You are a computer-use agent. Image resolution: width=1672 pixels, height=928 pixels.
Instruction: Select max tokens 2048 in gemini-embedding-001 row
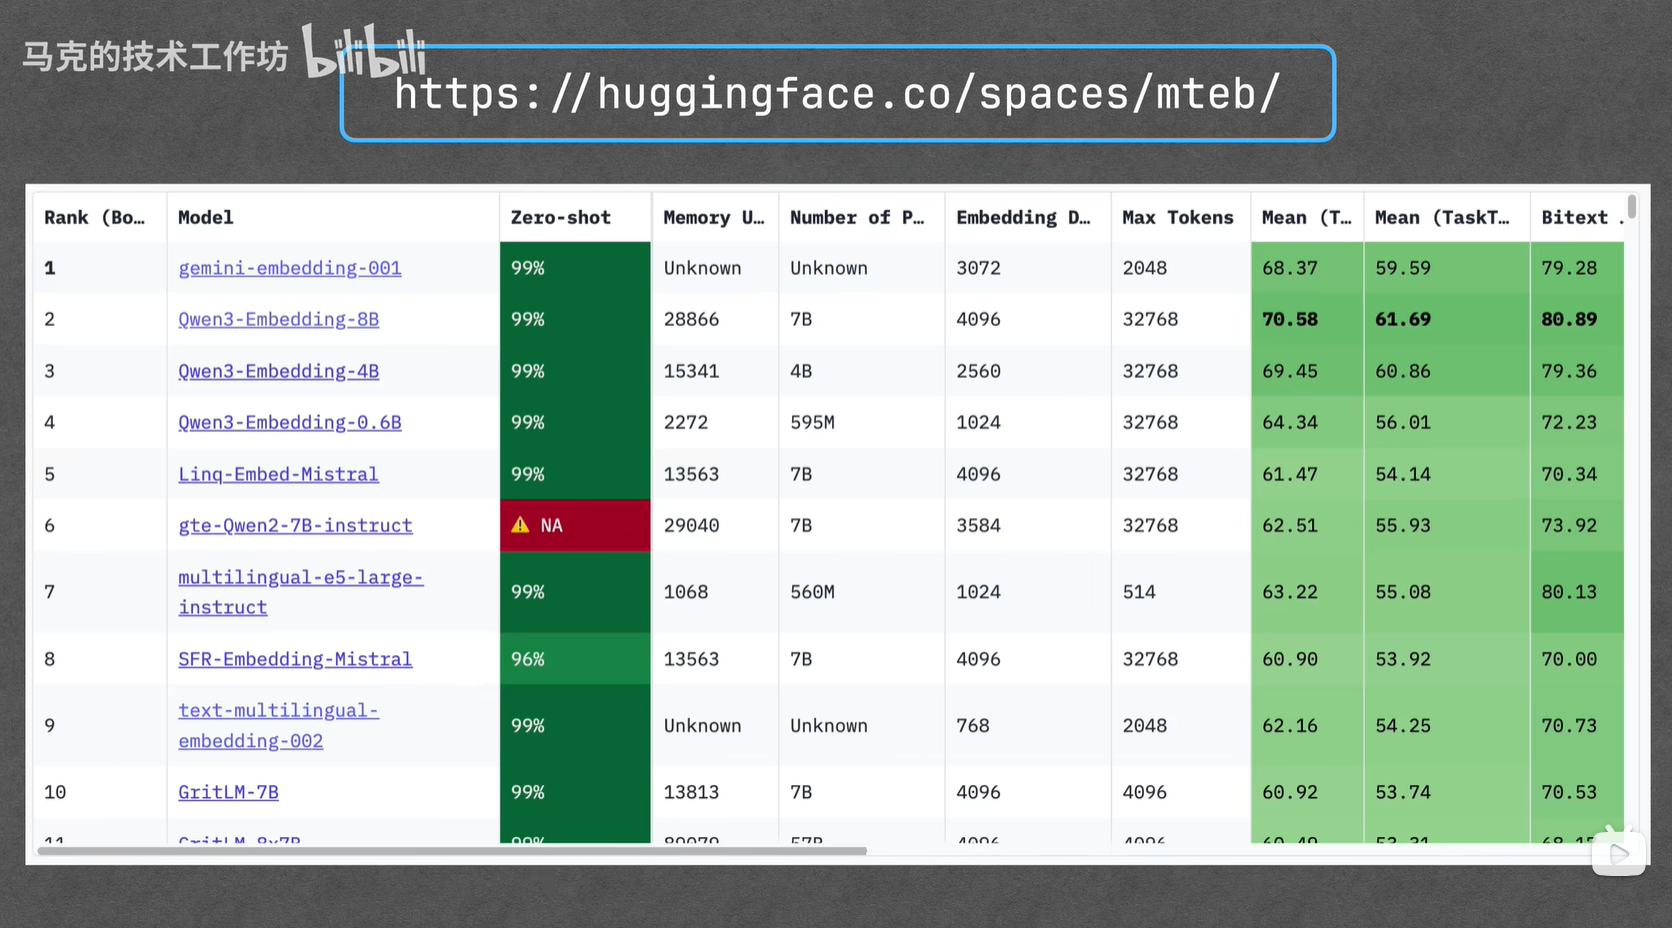pyautogui.click(x=1145, y=268)
